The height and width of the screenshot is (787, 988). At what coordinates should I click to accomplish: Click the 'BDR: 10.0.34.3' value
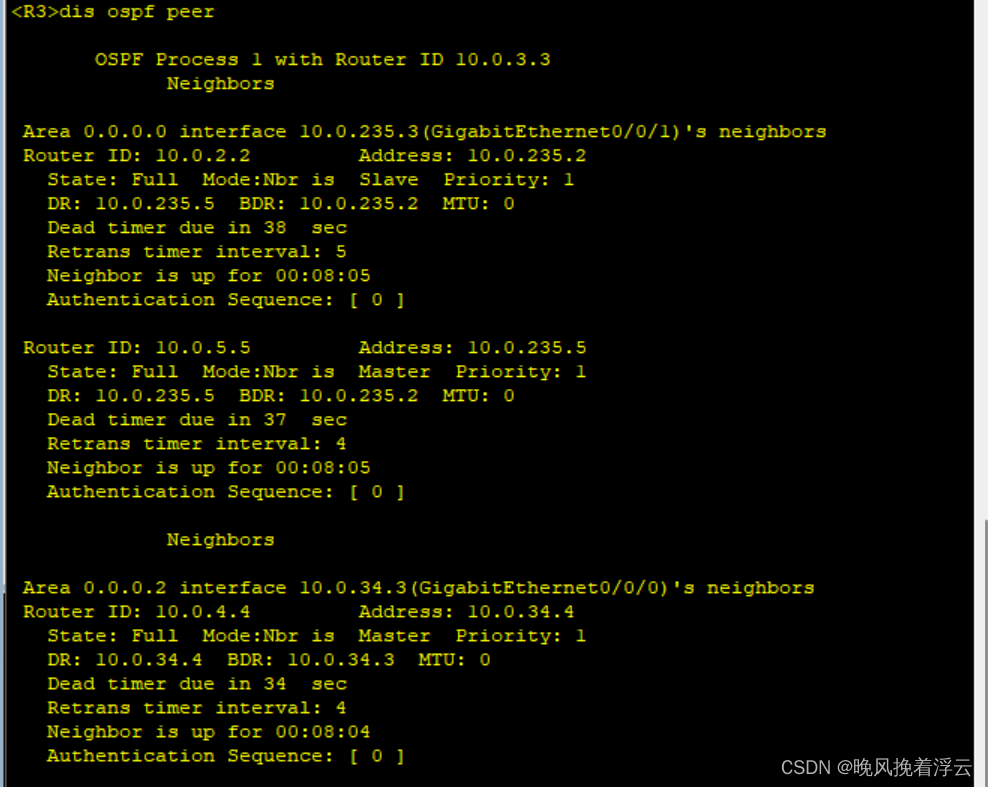[x=311, y=660]
